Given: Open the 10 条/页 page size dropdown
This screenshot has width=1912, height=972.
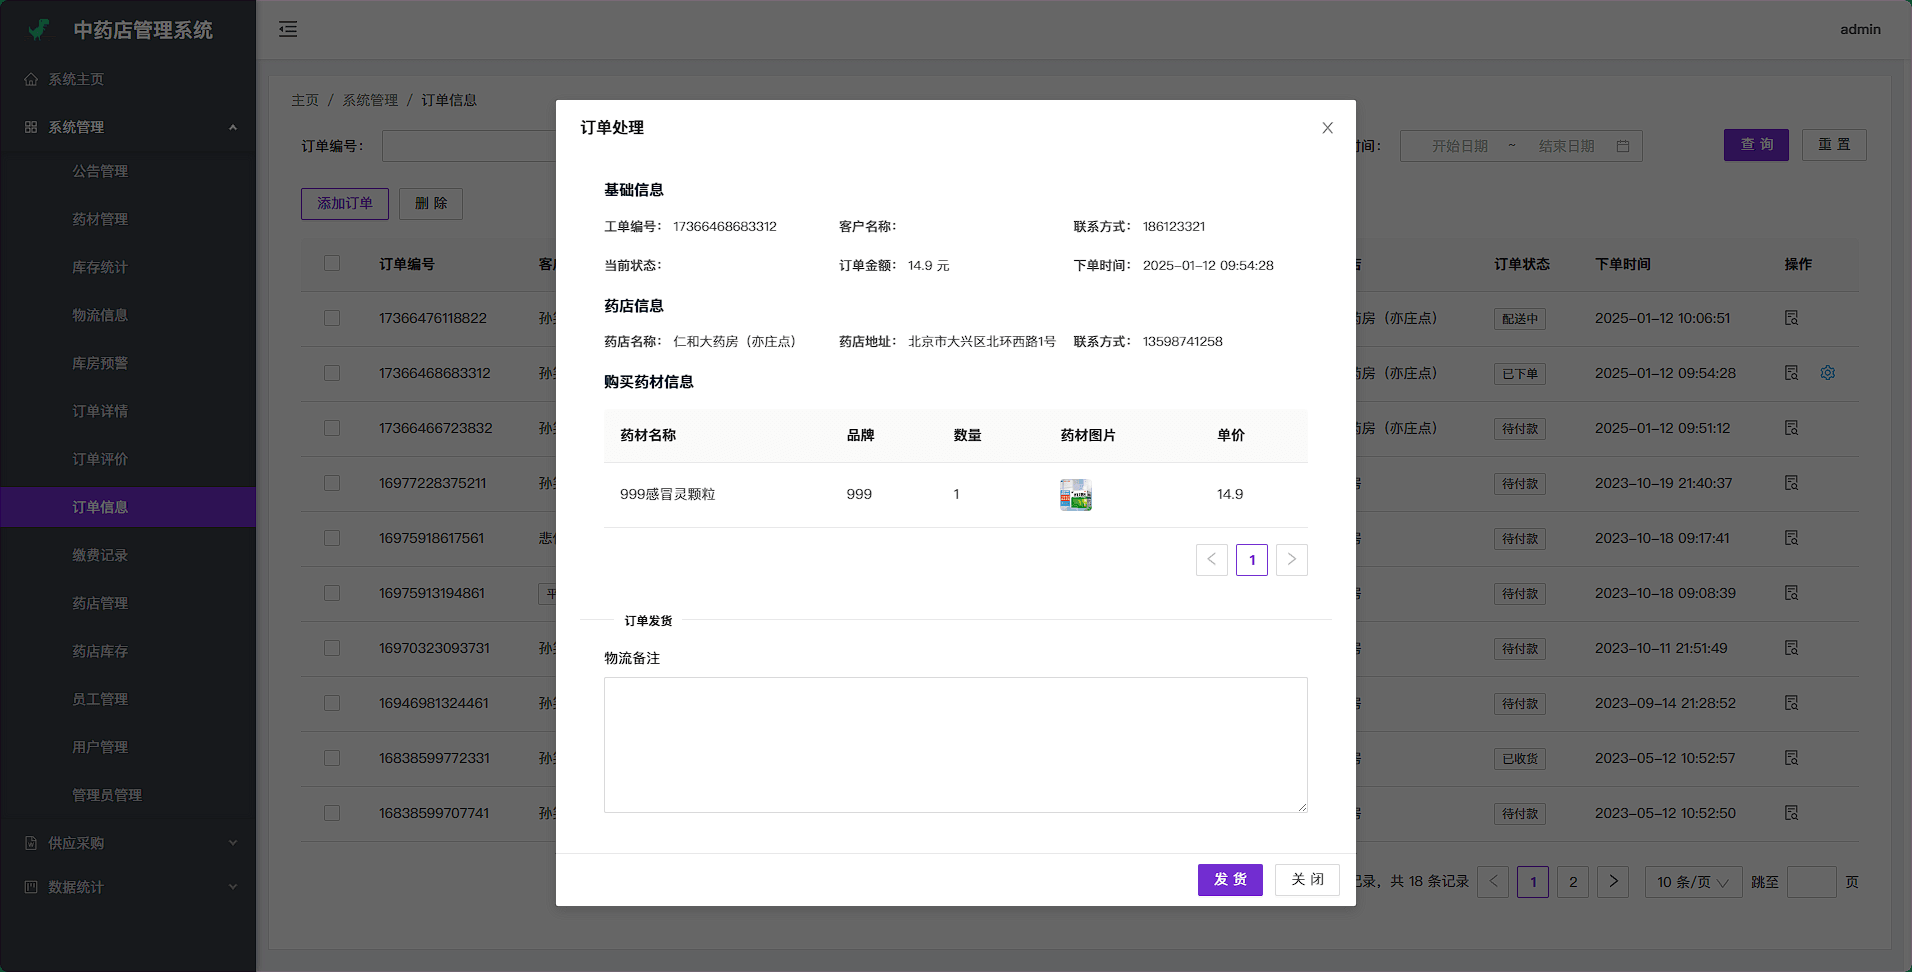Looking at the screenshot, I should (x=1692, y=882).
